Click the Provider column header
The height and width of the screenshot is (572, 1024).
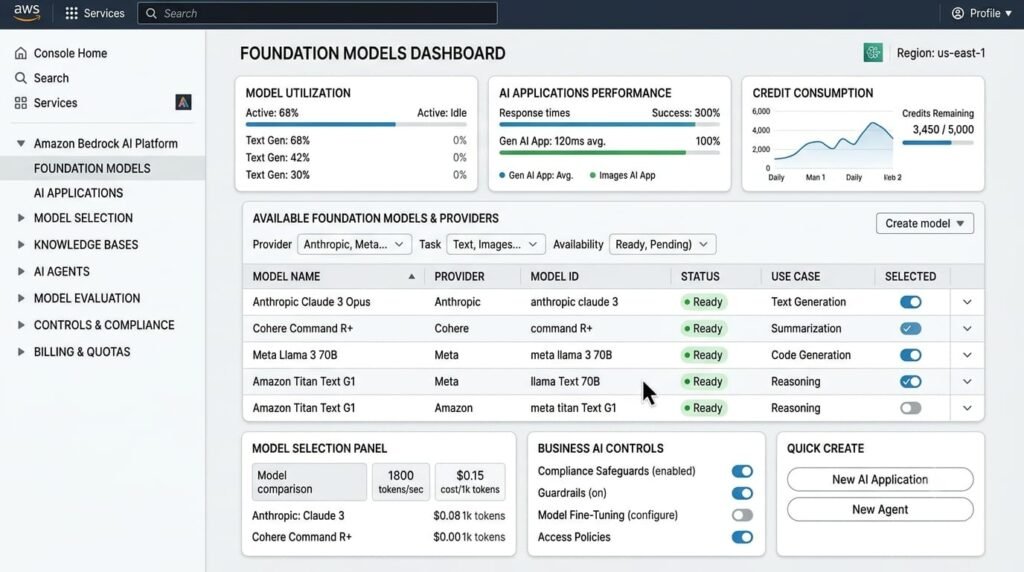(x=459, y=276)
